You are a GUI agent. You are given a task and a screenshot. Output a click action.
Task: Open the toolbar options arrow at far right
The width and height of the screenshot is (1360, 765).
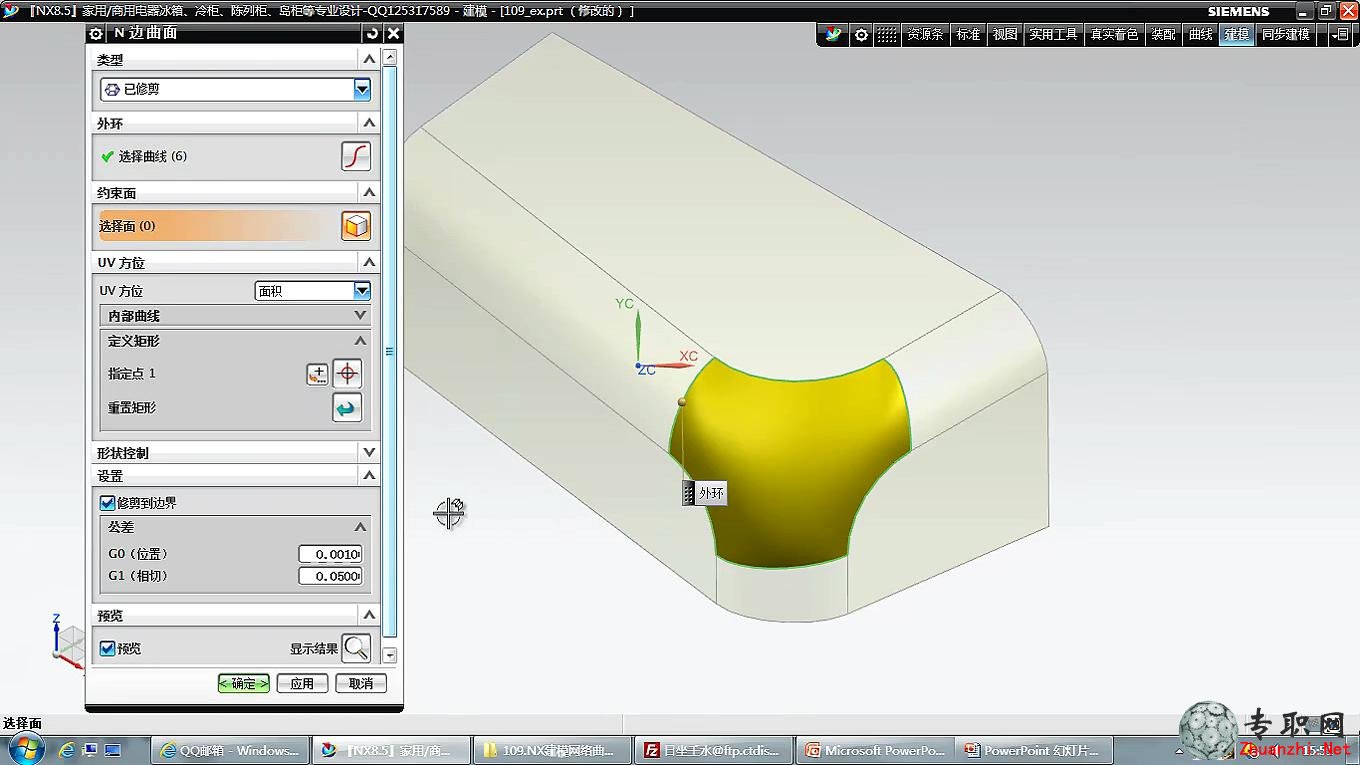pos(1340,34)
